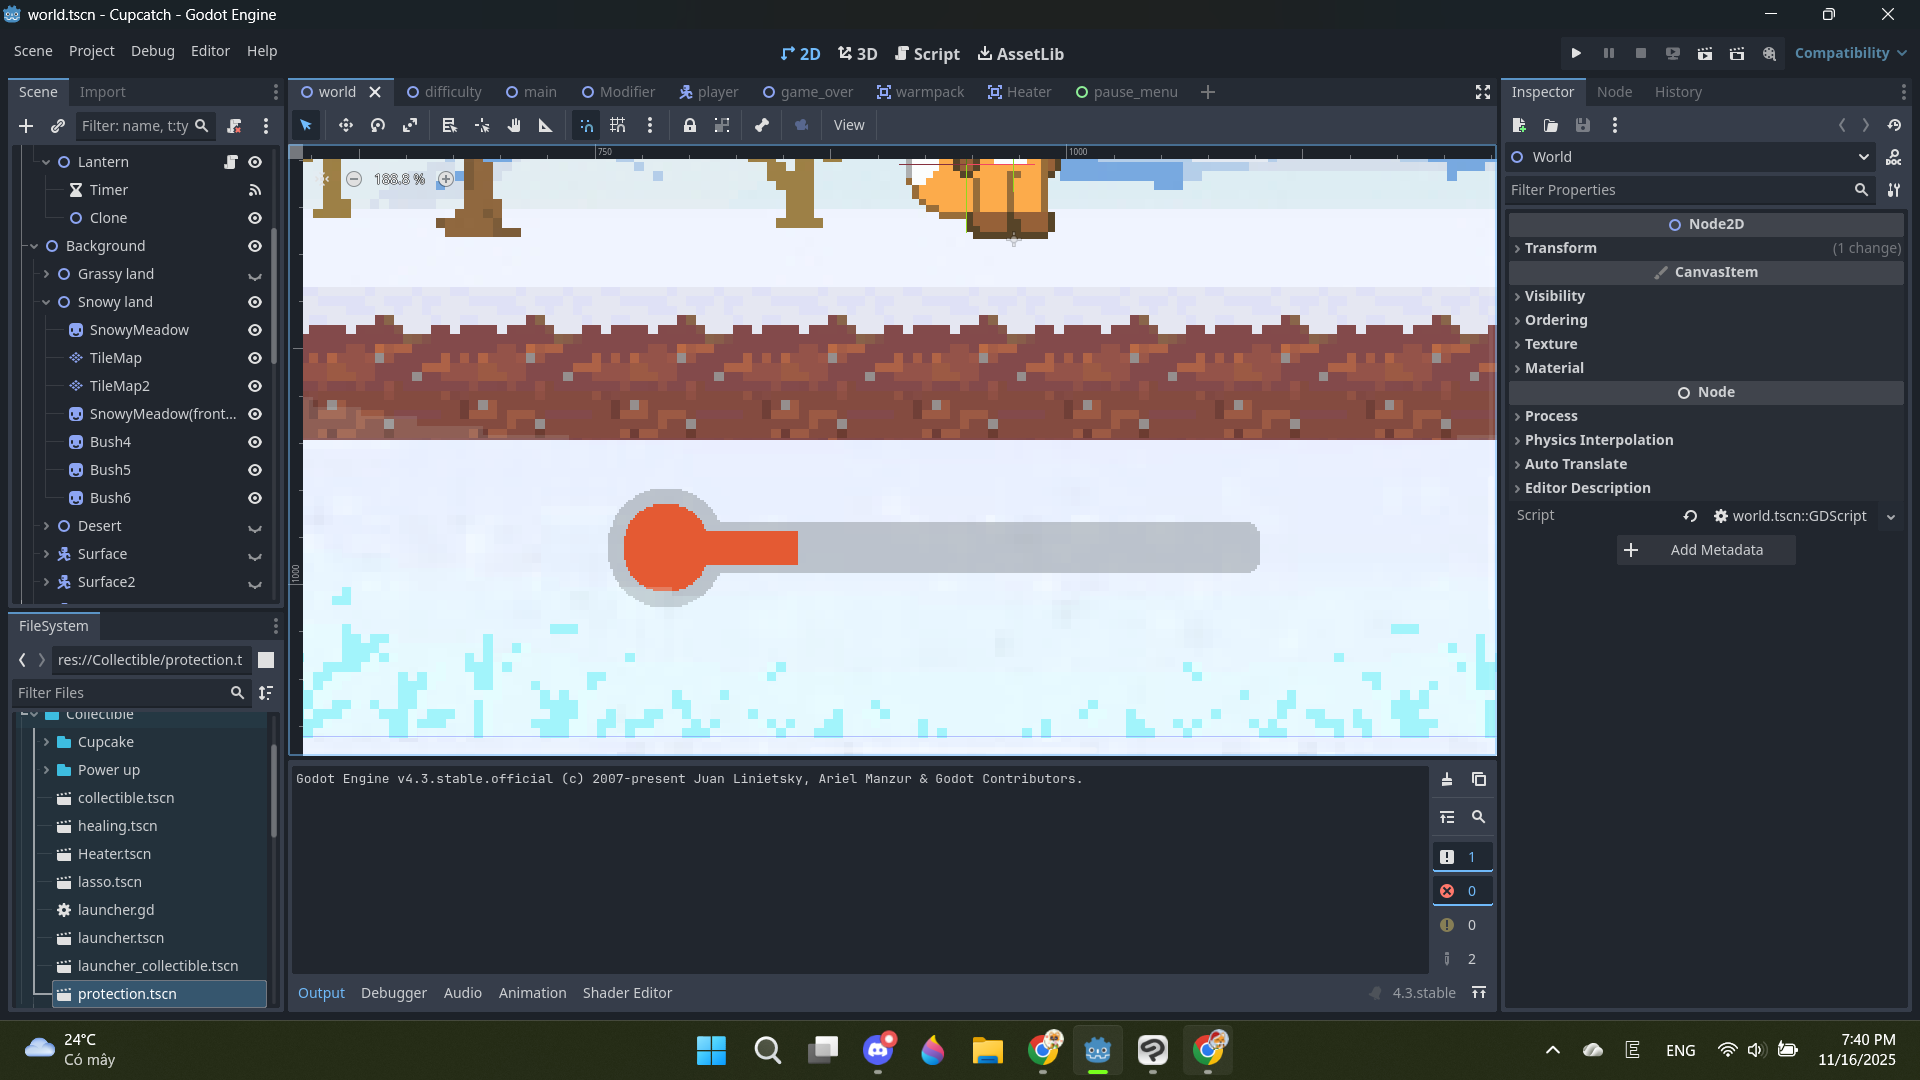Screen dimensions: 1920x1080
Task: Open the Compatibility renderer dropdown
Action: [1850, 53]
